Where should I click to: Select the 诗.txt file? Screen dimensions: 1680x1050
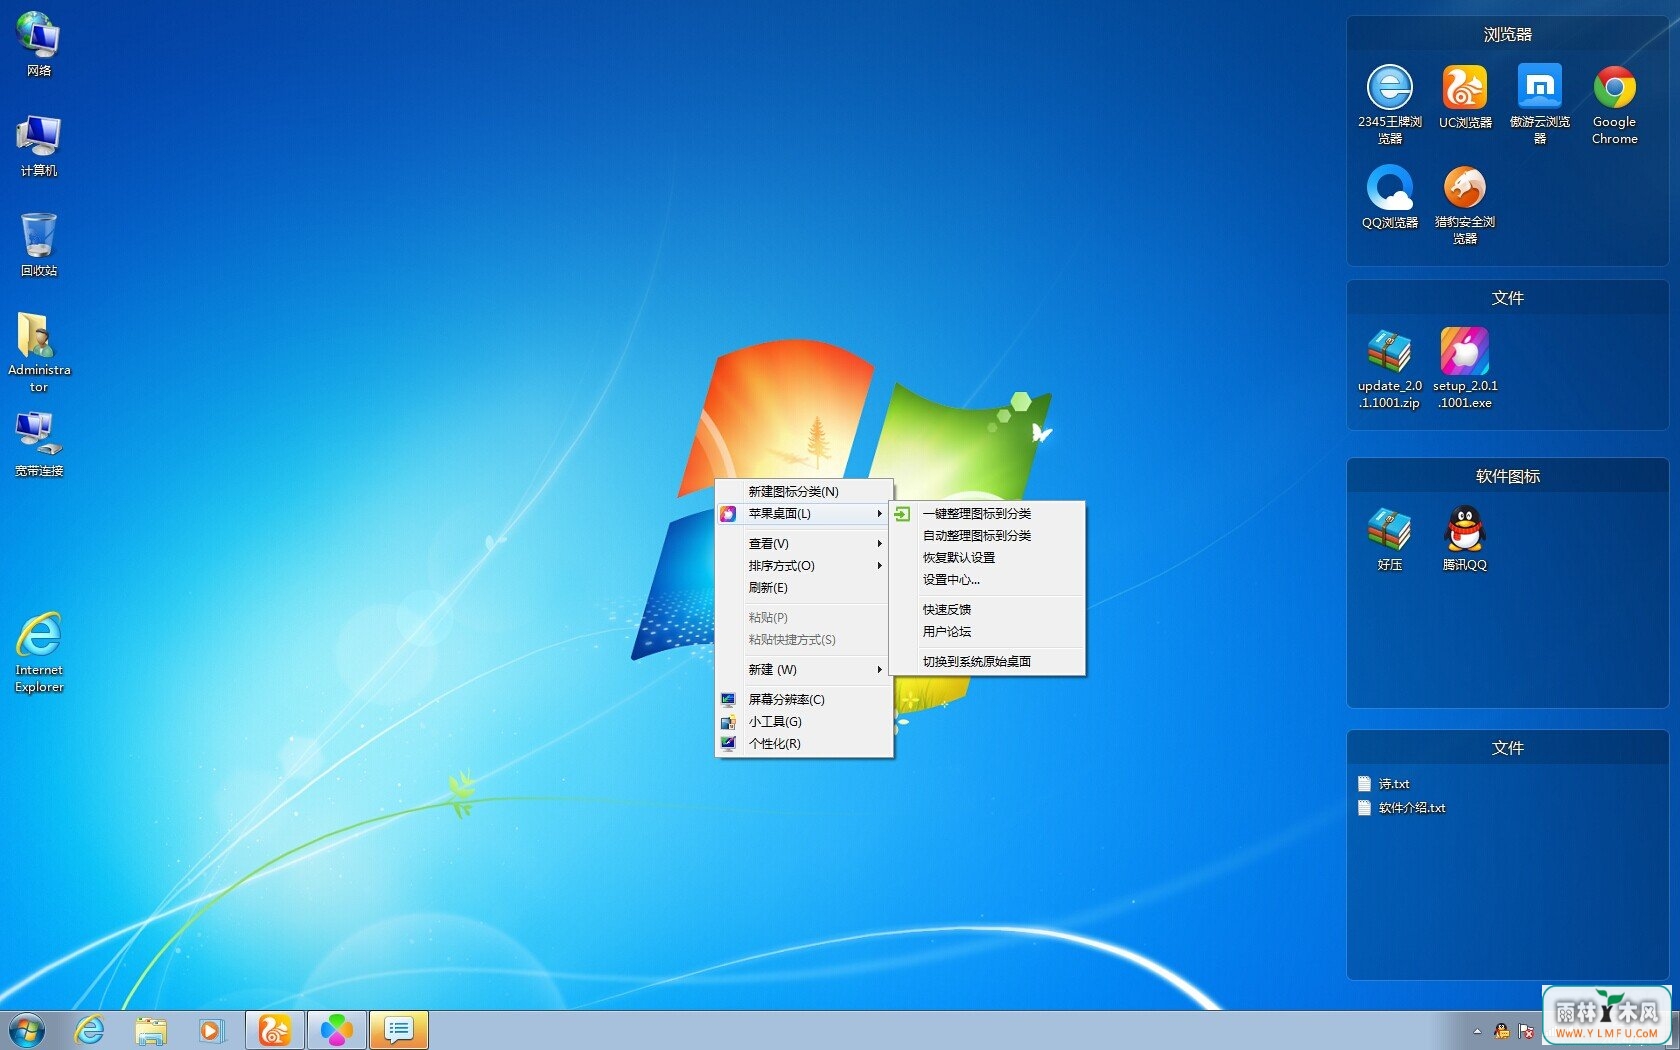pyautogui.click(x=1384, y=784)
